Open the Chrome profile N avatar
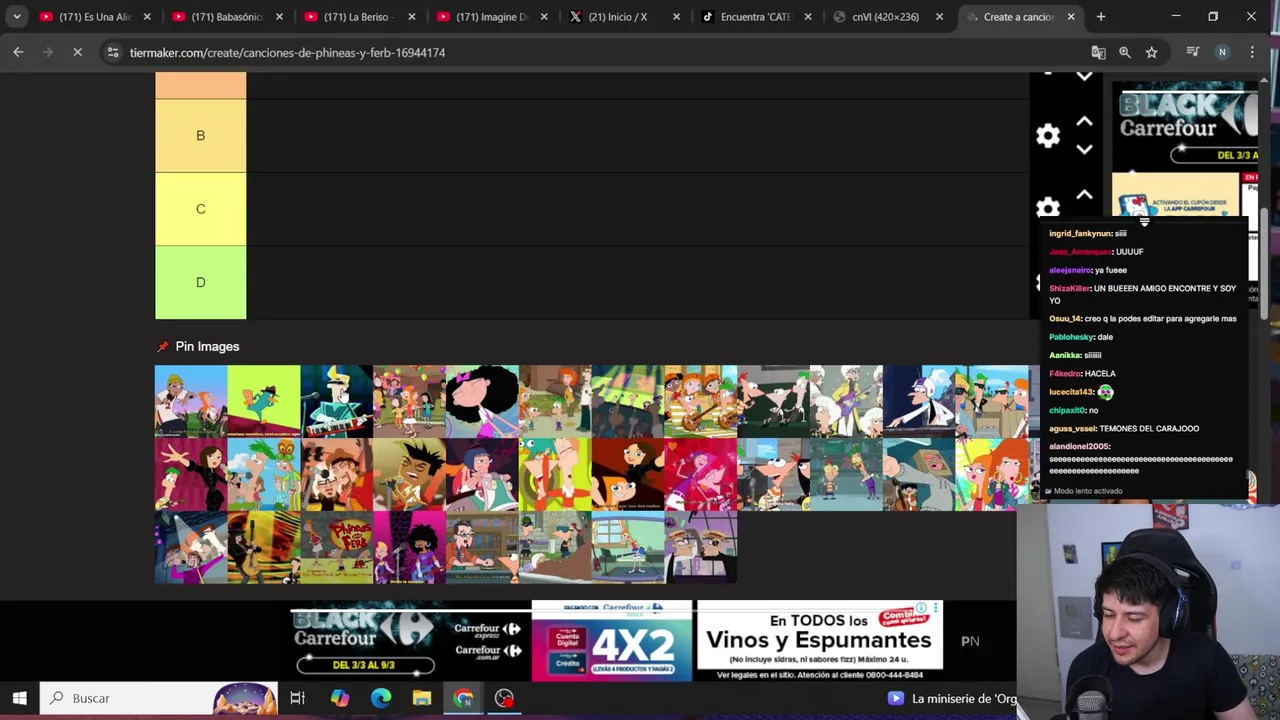The height and width of the screenshot is (720, 1280). [x=1222, y=52]
